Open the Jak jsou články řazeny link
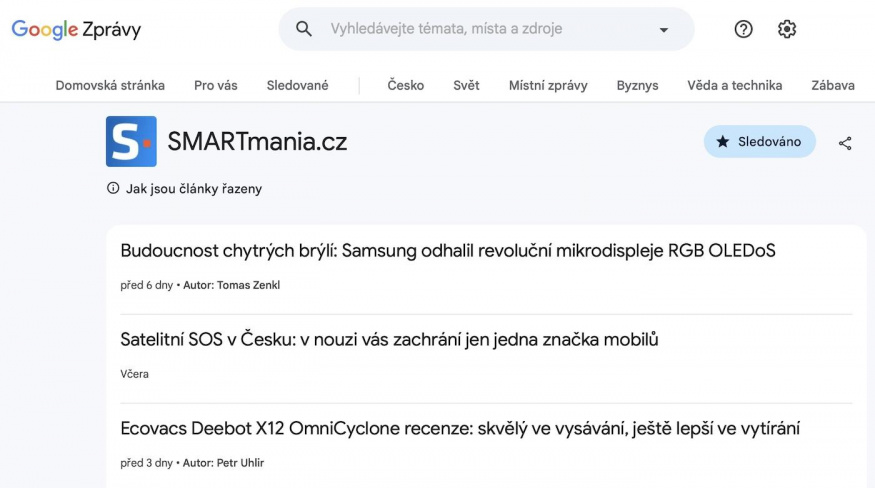 (x=194, y=189)
